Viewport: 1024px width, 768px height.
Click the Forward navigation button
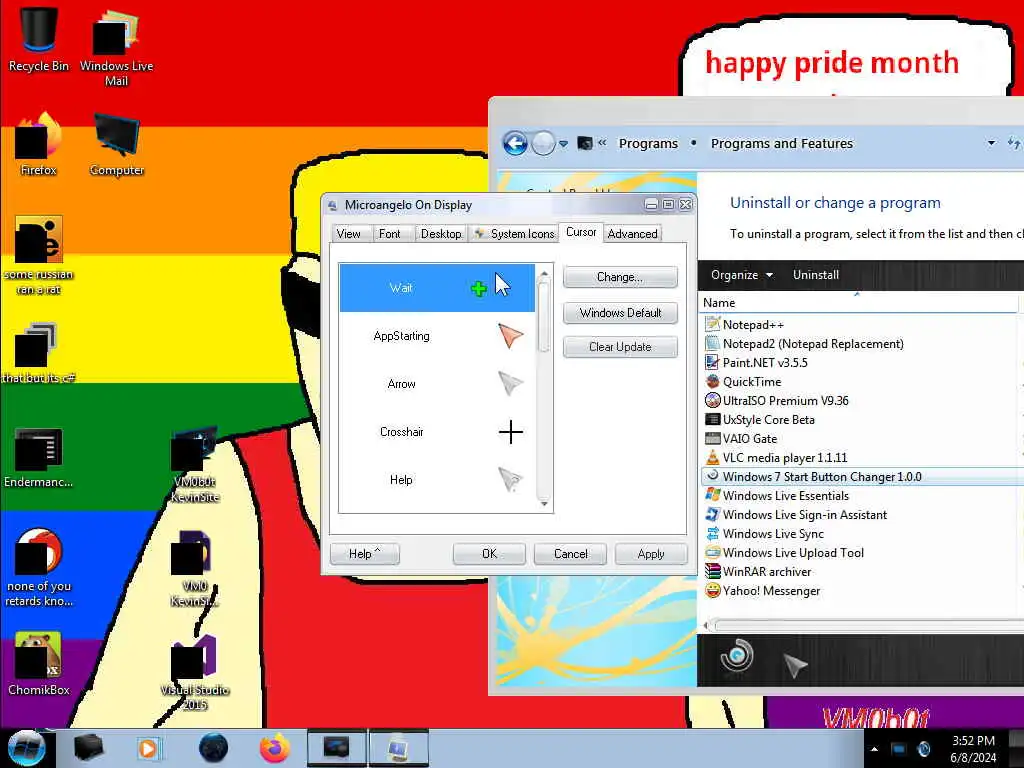[543, 143]
